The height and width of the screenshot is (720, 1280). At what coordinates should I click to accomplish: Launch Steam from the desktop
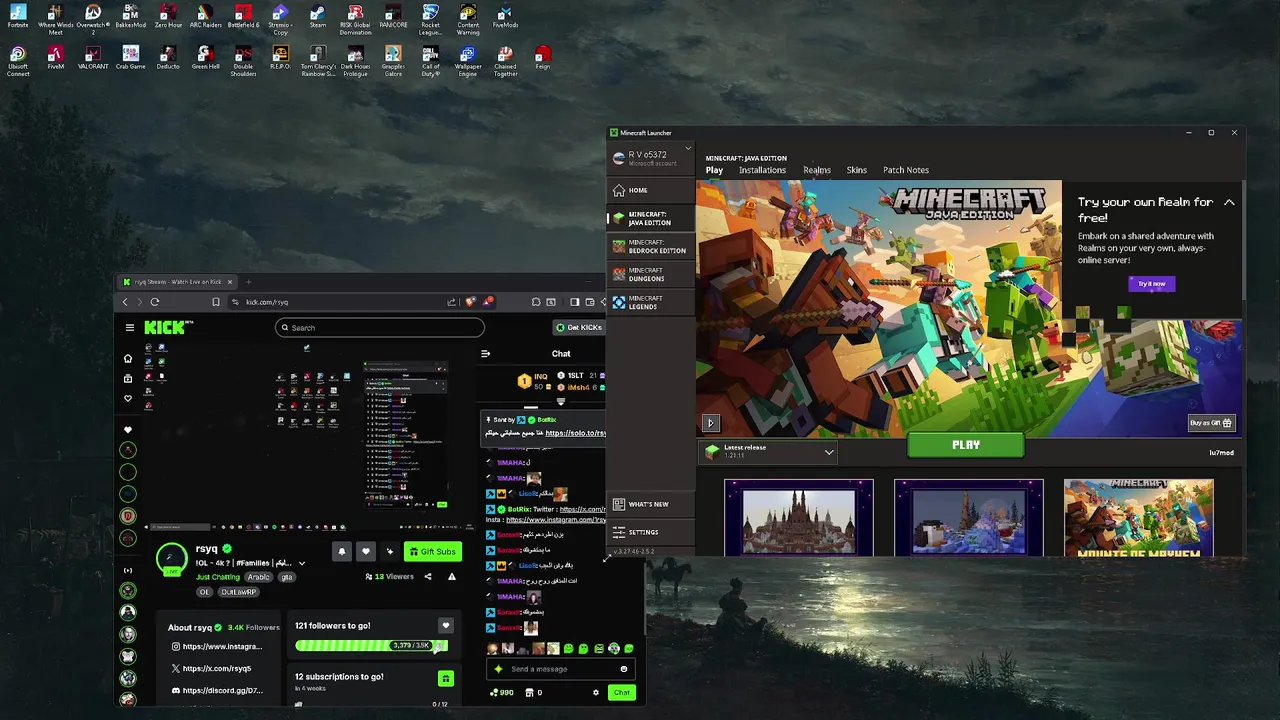[x=317, y=17]
